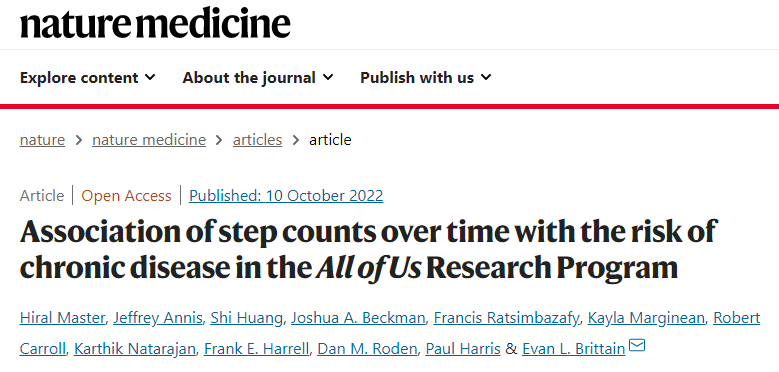View author Francis Ratsimbazafy
The image size is (779, 372).
pyautogui.click(x=506, y=318)
